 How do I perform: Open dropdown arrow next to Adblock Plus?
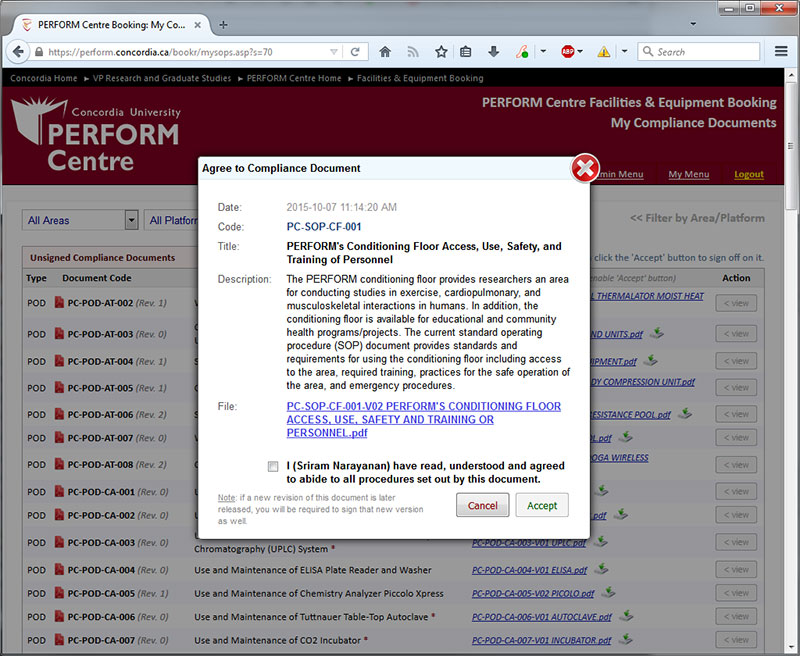[x=586, y=51]
